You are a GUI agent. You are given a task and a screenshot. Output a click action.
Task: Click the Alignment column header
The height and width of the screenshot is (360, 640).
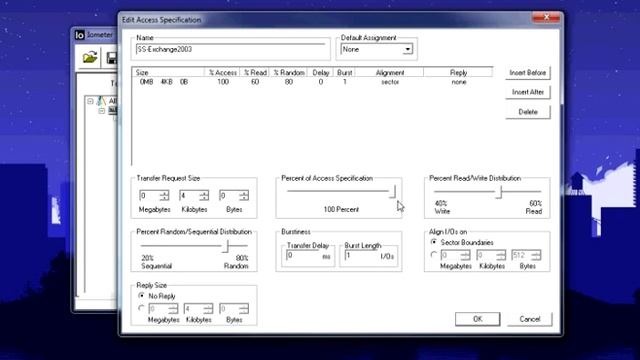[x=389, y=73]
